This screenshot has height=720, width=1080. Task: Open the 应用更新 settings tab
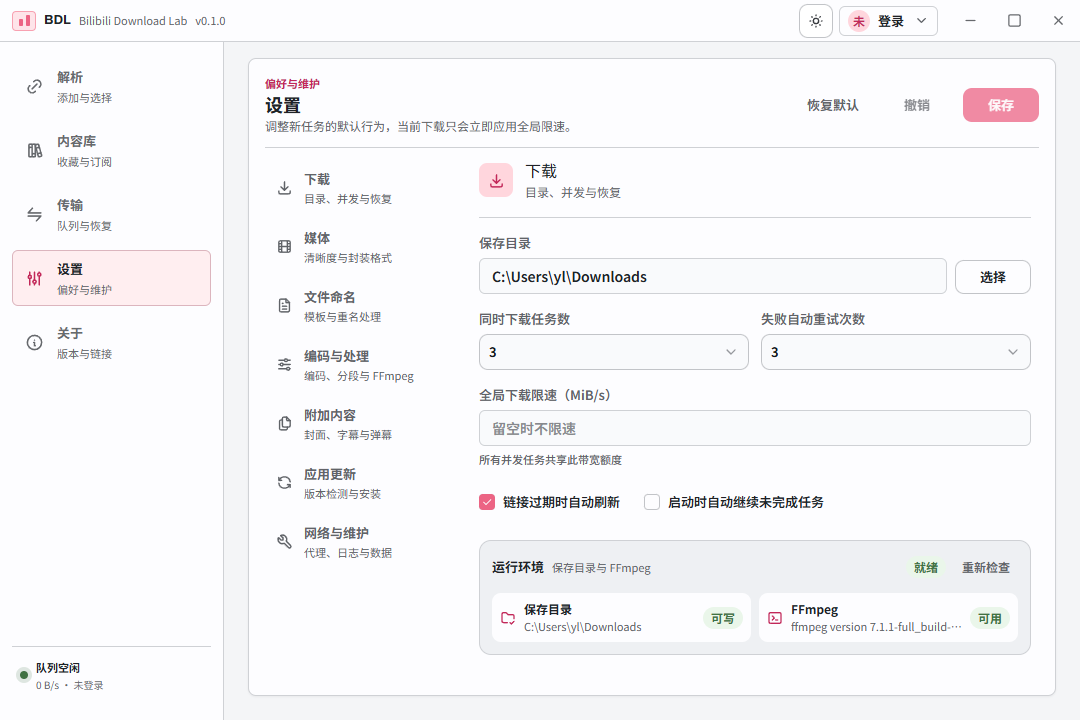[x=362, y=483]
